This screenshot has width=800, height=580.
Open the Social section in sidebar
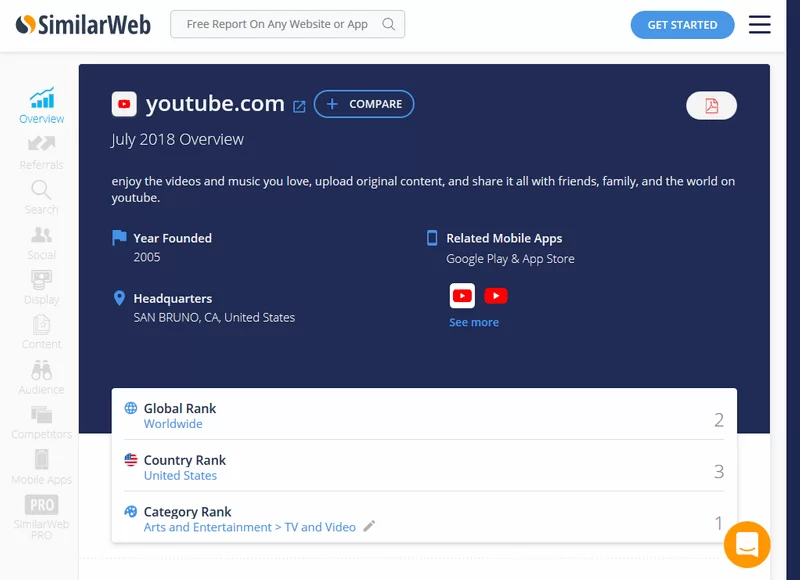(41, 243)
